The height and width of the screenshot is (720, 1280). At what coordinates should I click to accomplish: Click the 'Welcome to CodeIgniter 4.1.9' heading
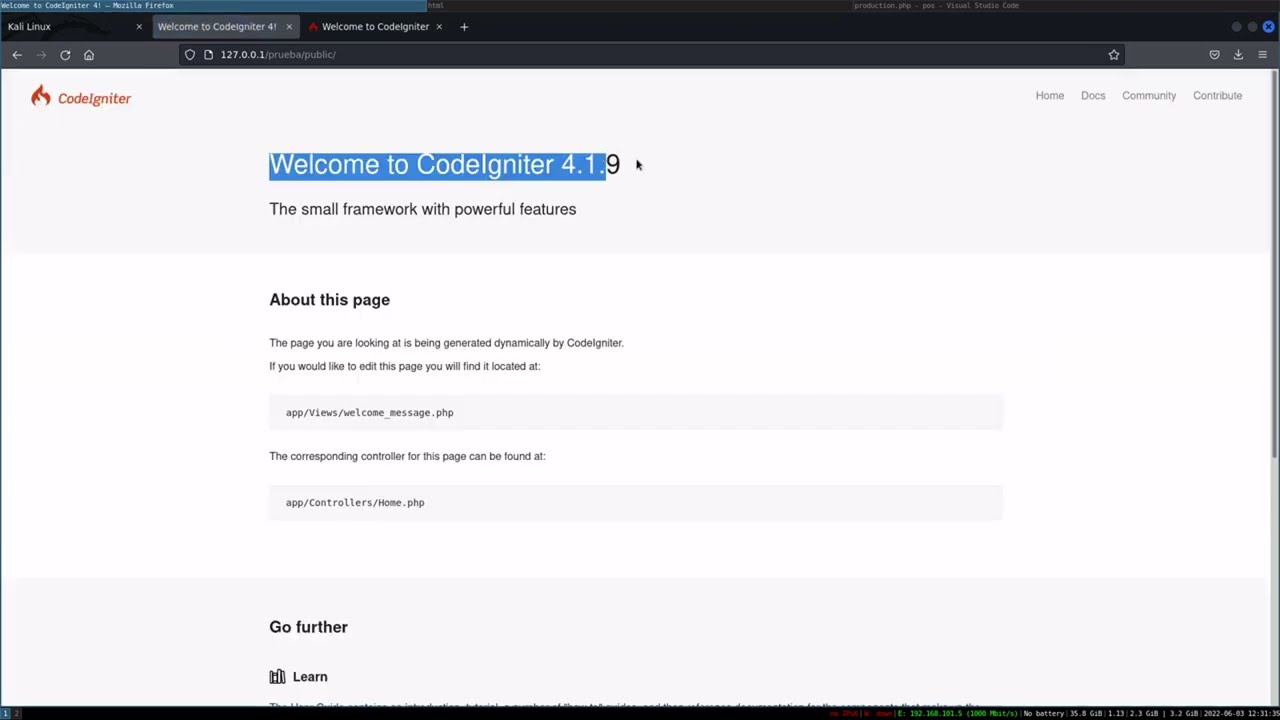(x=444, y=165)
